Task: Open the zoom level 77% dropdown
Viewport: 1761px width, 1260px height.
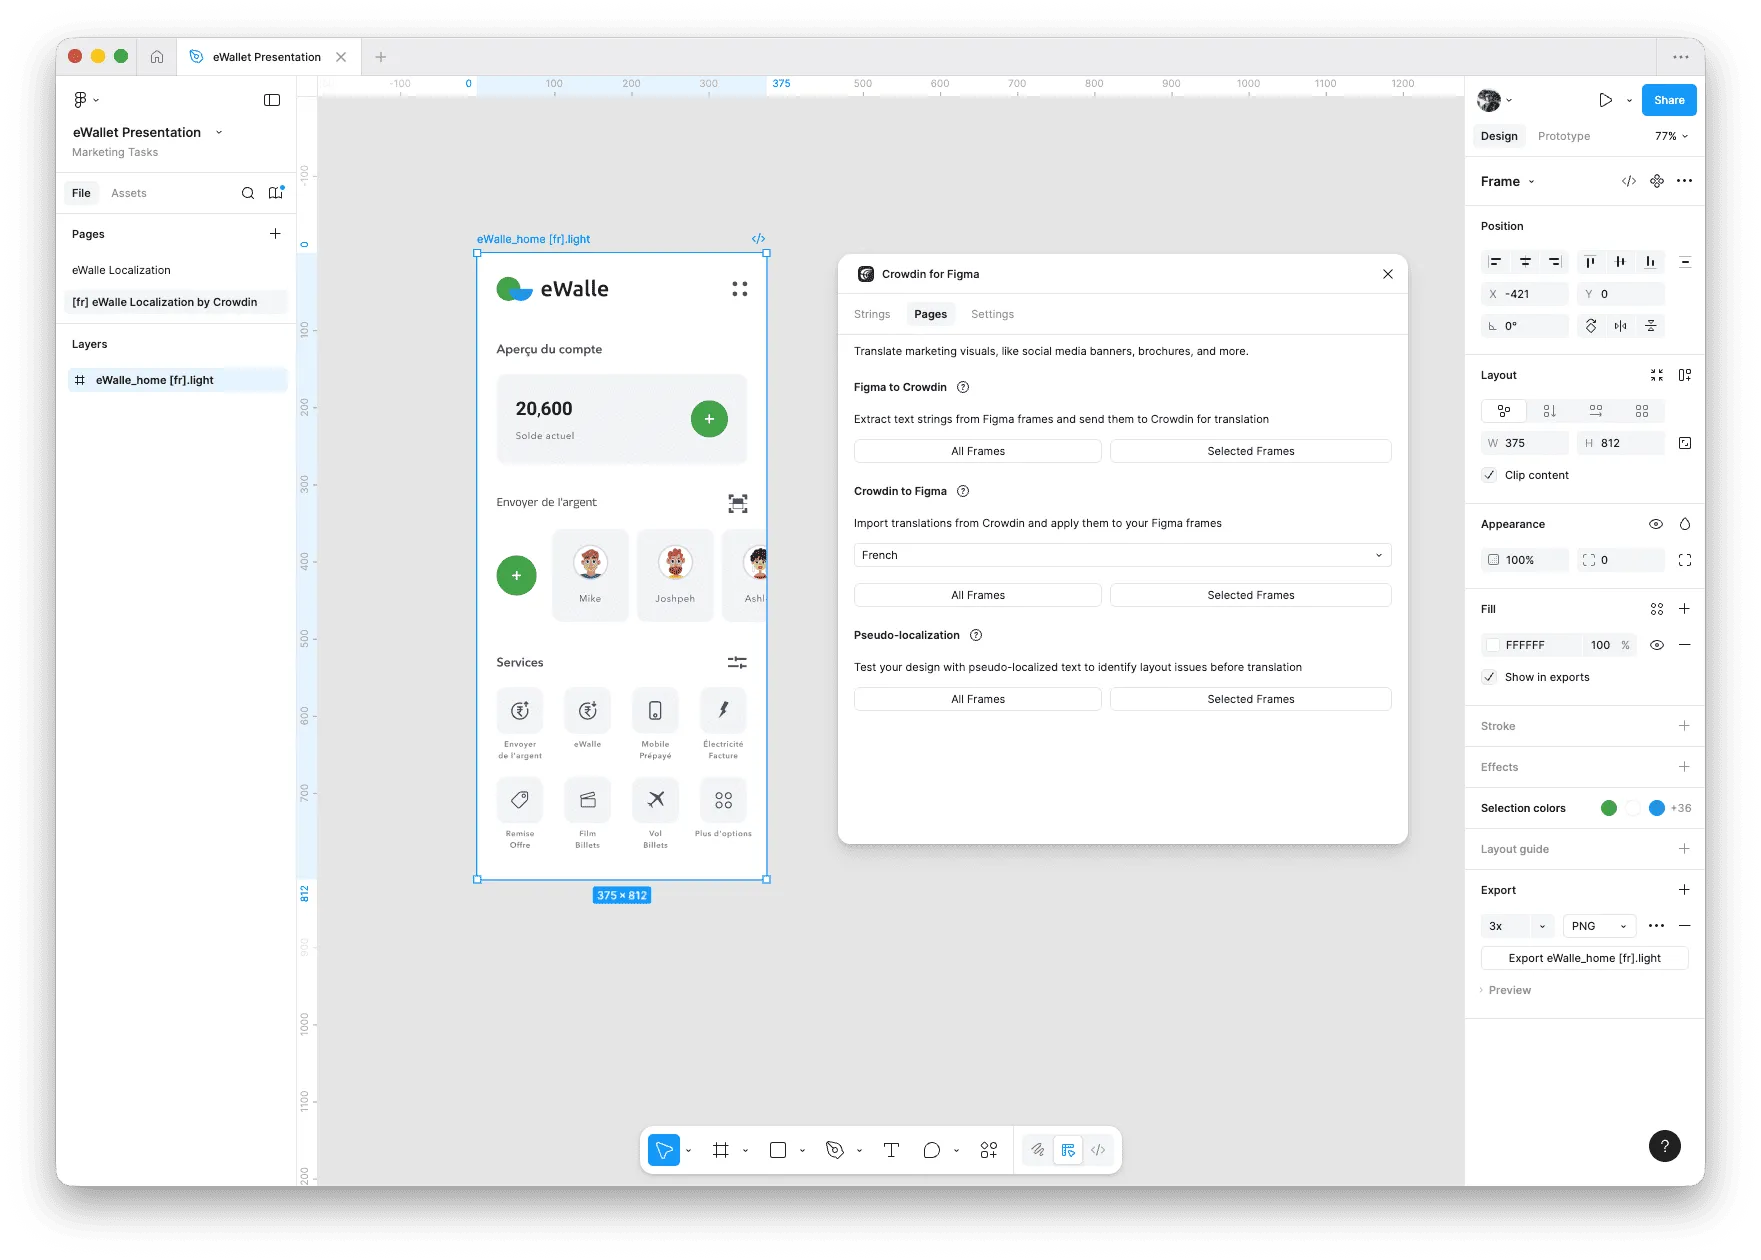Action: click(1669, 136)
